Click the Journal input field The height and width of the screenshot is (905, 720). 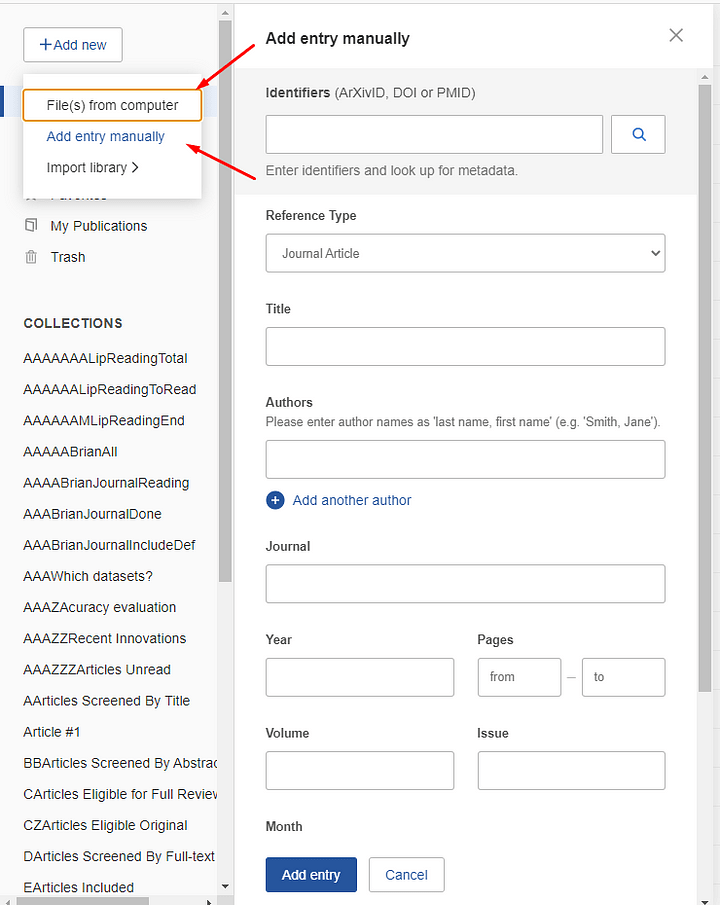tap(465, 584)
